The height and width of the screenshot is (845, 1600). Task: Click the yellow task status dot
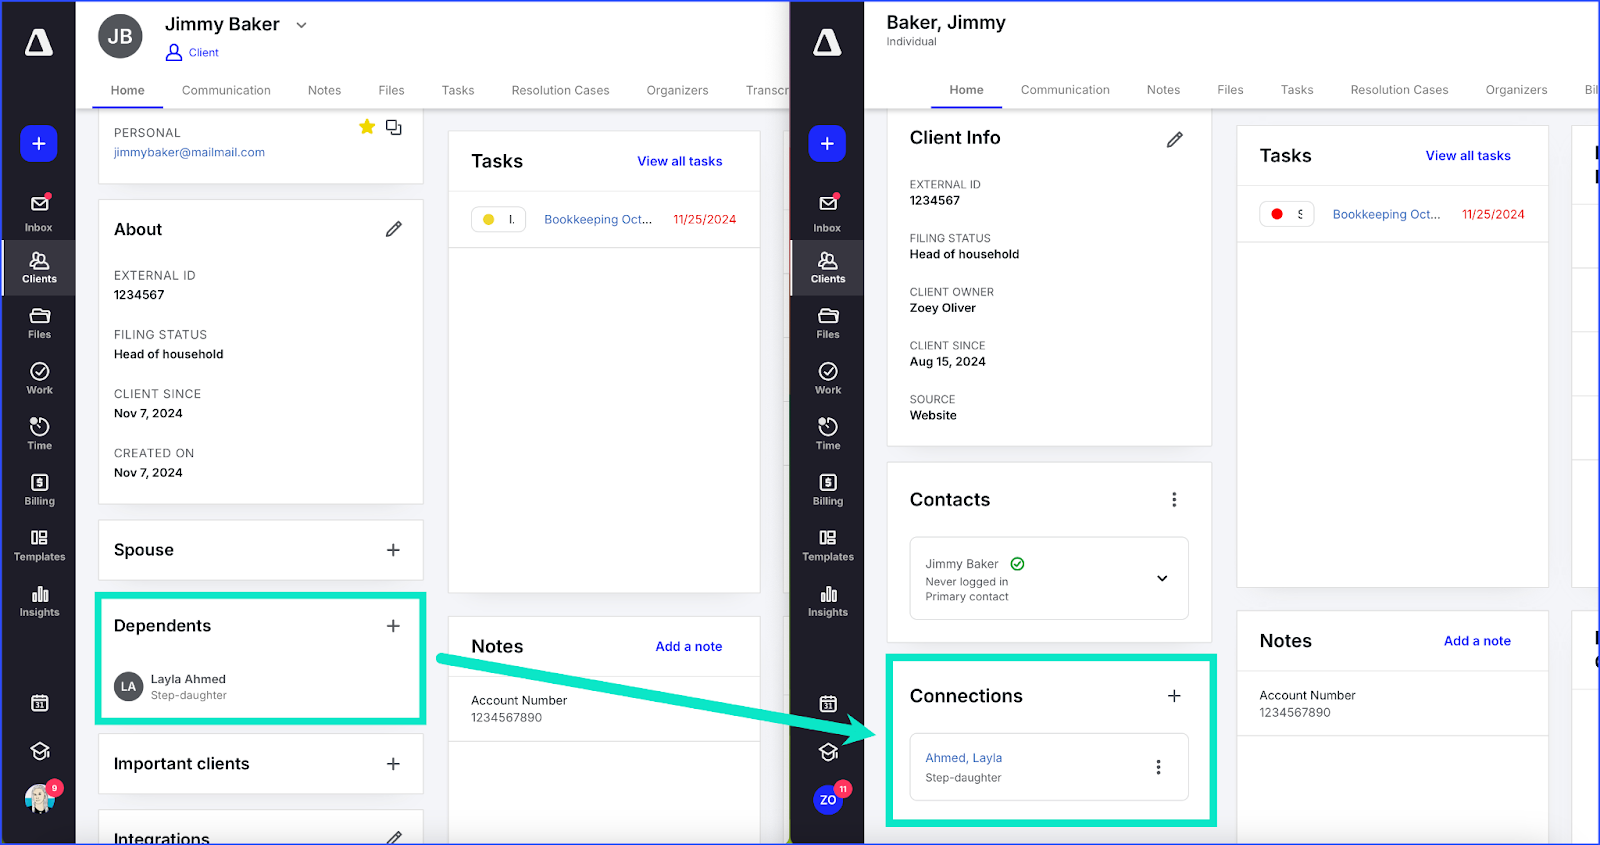[x=488, y=220]
